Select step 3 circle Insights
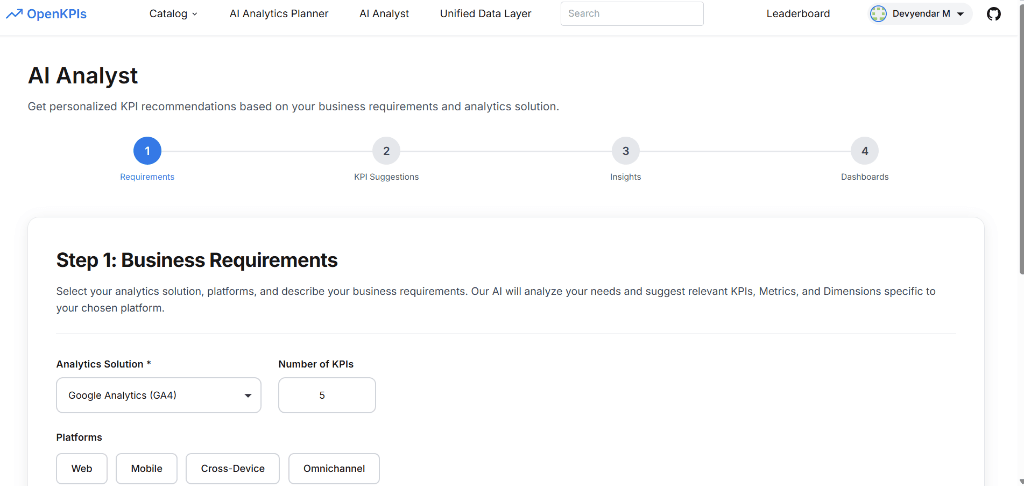 click(x=626, y=151)
